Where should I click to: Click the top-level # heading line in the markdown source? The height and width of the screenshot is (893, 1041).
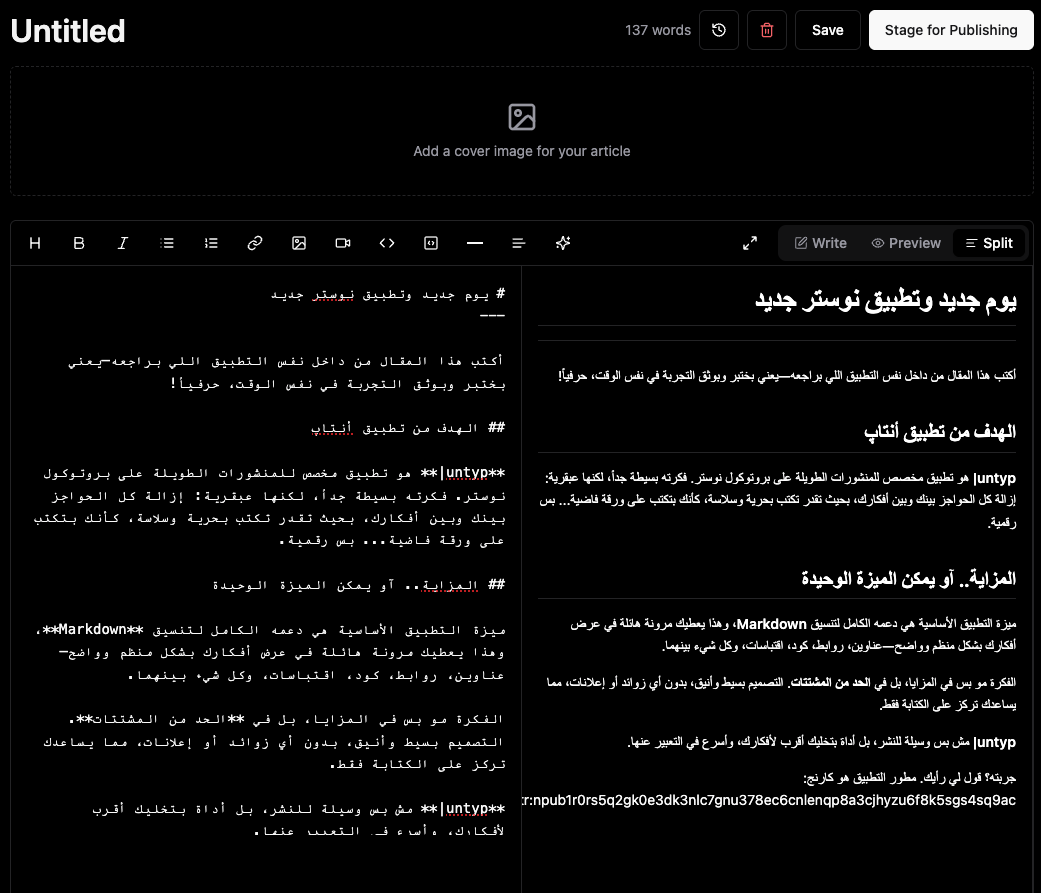[388, 294]
